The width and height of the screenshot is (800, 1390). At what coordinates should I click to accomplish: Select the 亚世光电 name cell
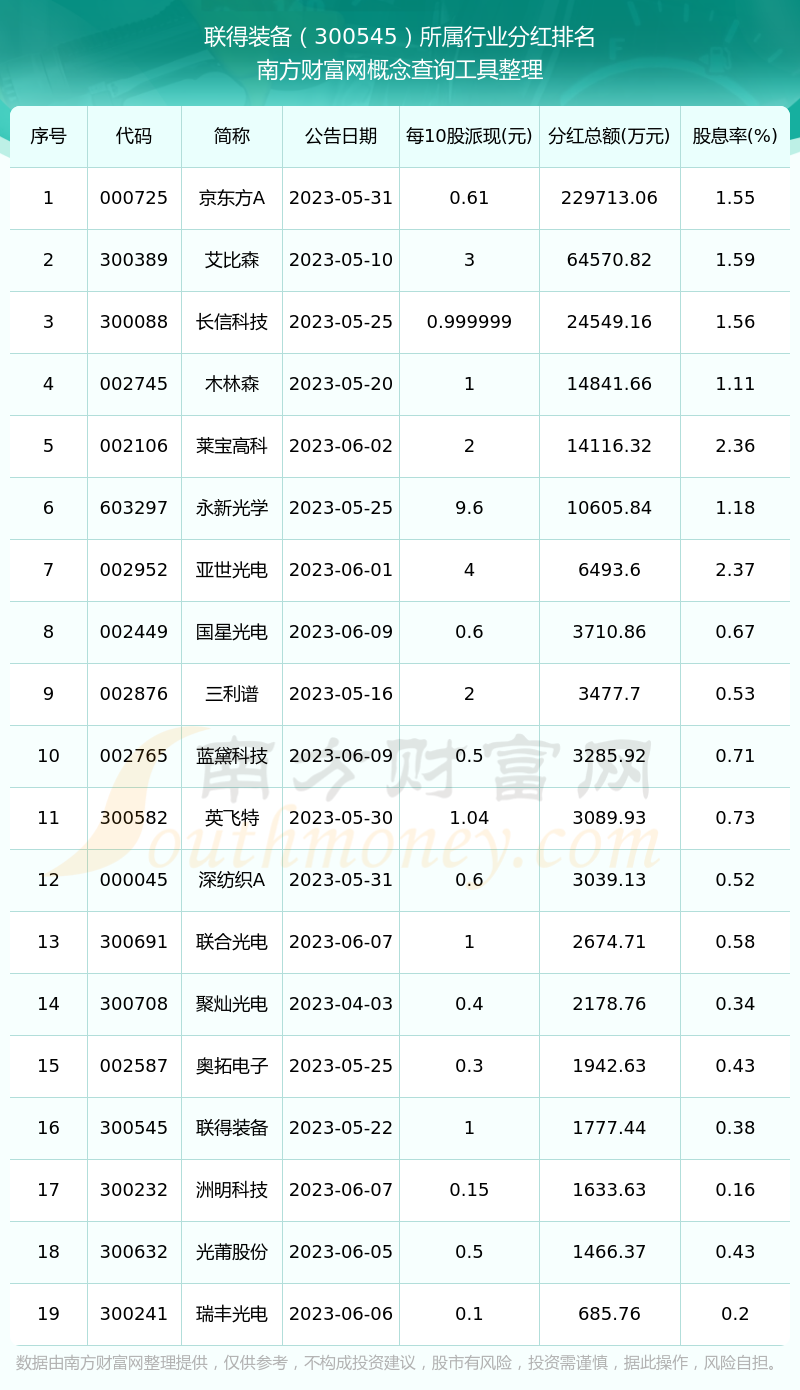(232, 570)
